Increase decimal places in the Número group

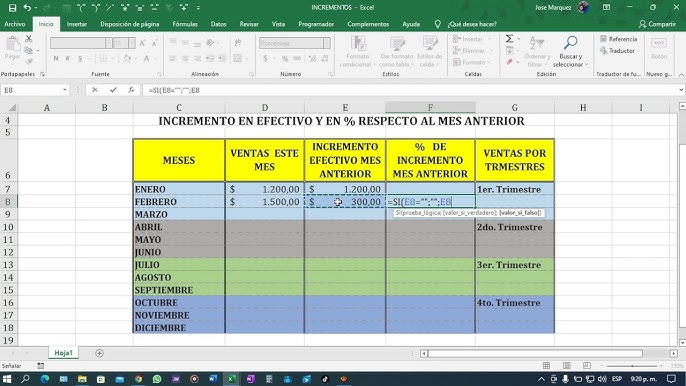(x=312, y=58)
